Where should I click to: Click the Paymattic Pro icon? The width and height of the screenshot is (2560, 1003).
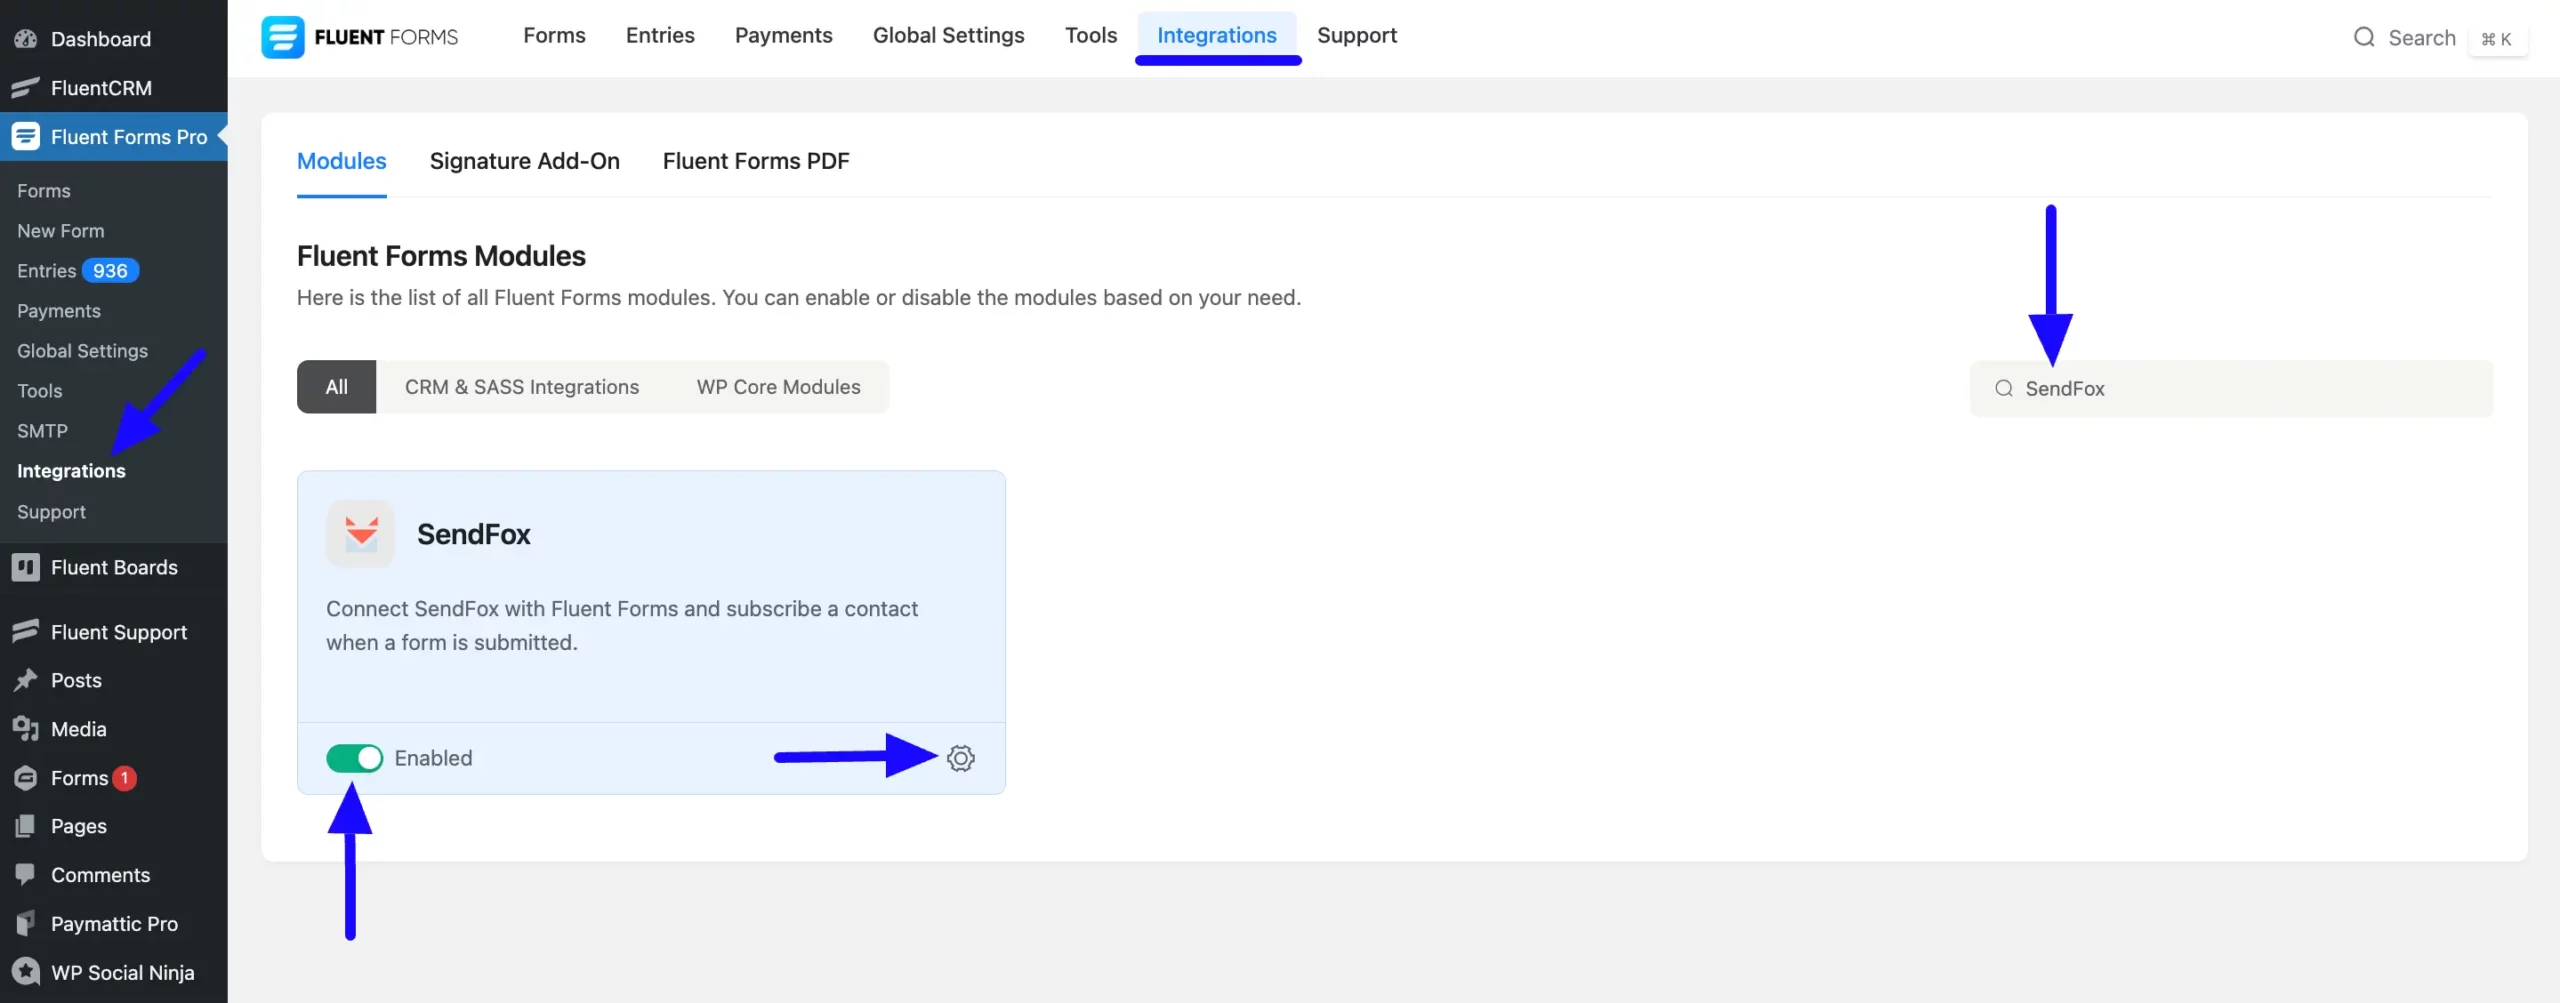26,923
